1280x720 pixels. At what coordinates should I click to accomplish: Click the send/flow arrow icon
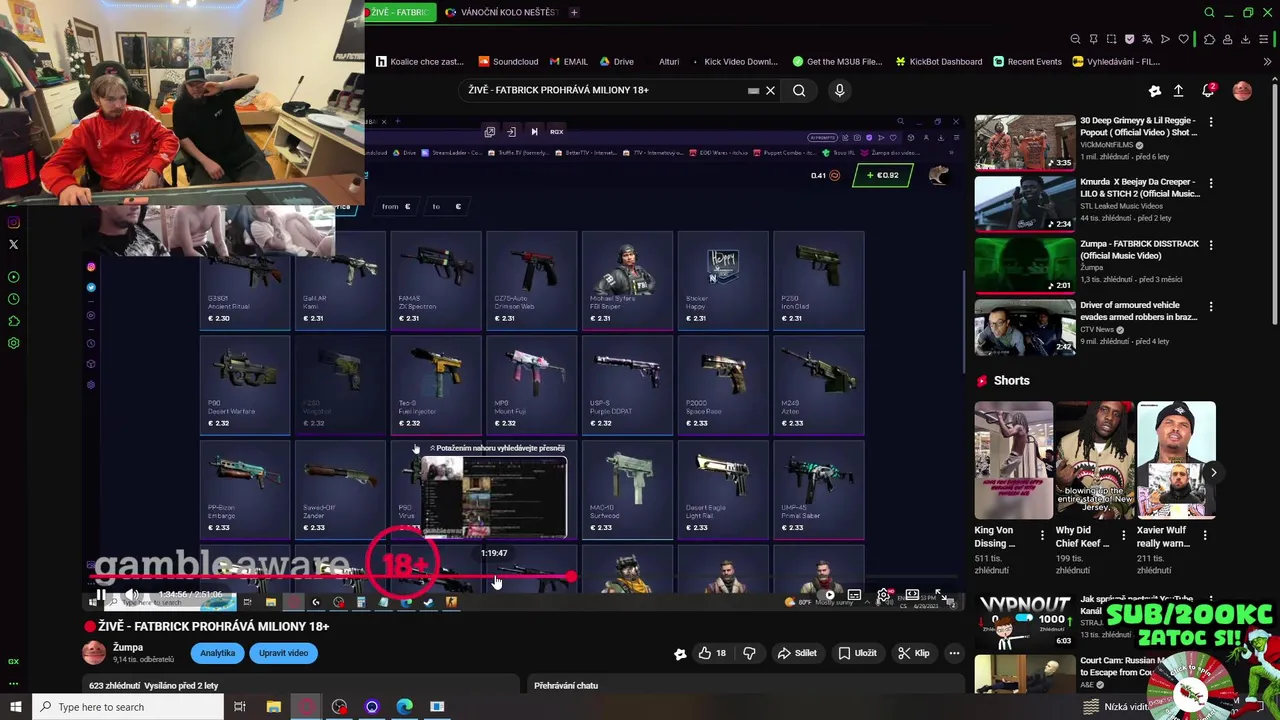[1165, 39]
